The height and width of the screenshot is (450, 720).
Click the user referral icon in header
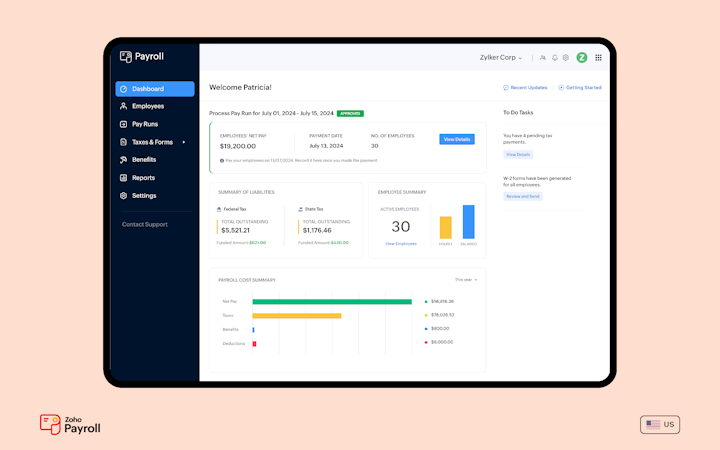543,57
